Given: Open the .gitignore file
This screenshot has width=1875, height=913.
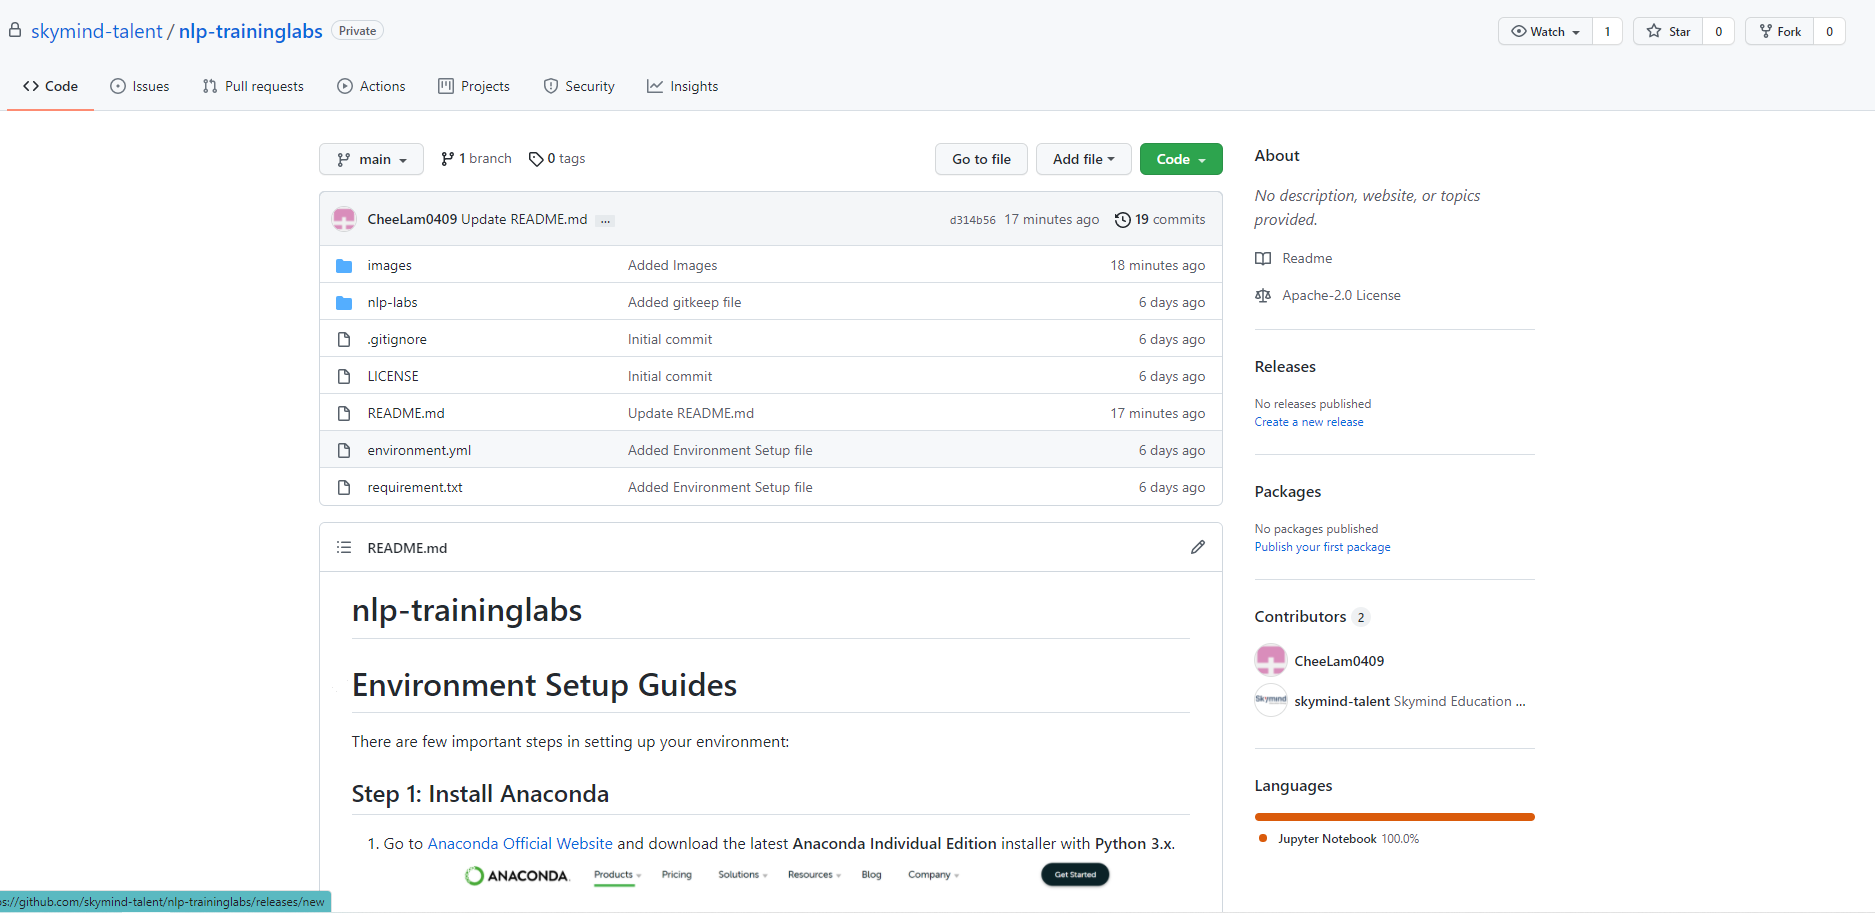Looking at the screenshot, I should (x=397, y=339).
